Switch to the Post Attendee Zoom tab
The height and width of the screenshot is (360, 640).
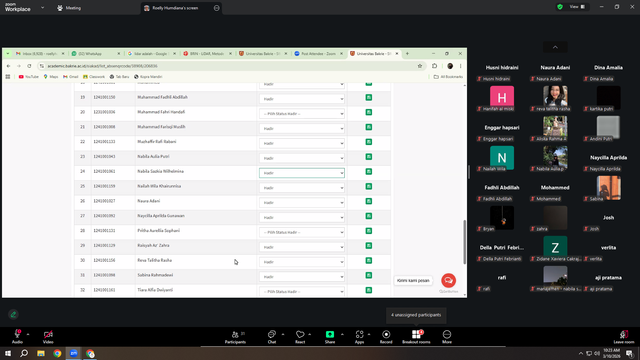click(319, 53)
